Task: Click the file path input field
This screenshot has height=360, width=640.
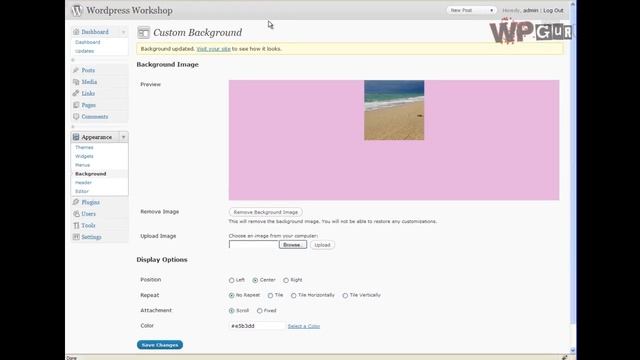Action: pyautogui.click(x=253, y=244)
